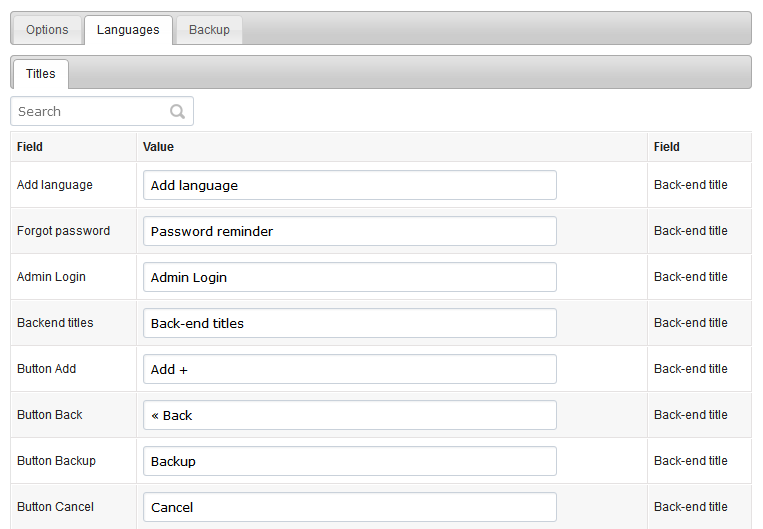Select the Admin Login value input
This screenshot has height=529, width=763.
(350, 277)
